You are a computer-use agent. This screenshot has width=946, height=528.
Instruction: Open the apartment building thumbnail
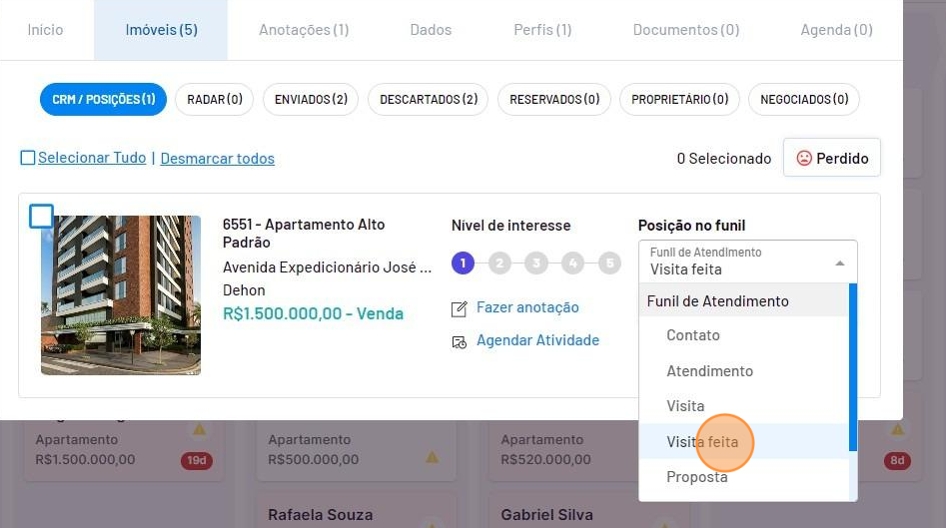click(x=121, y=295)
